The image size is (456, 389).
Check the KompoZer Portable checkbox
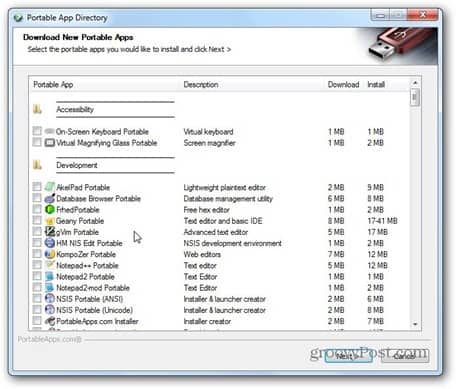37,254
